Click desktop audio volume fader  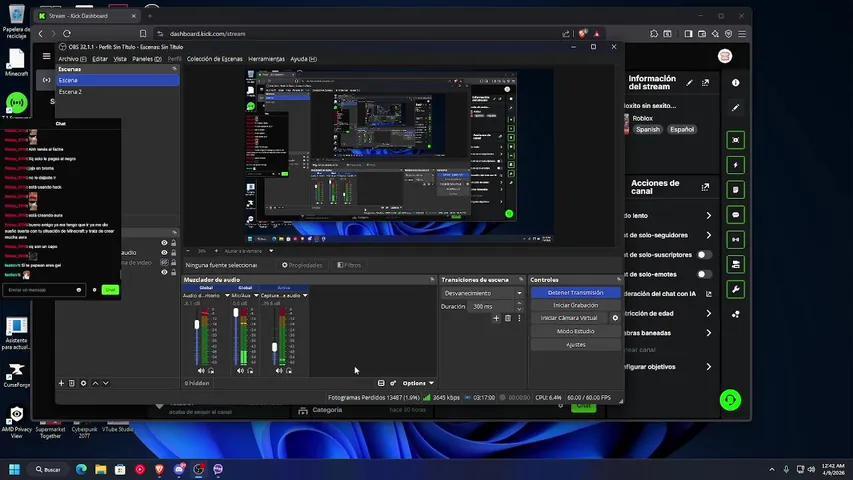197,324
